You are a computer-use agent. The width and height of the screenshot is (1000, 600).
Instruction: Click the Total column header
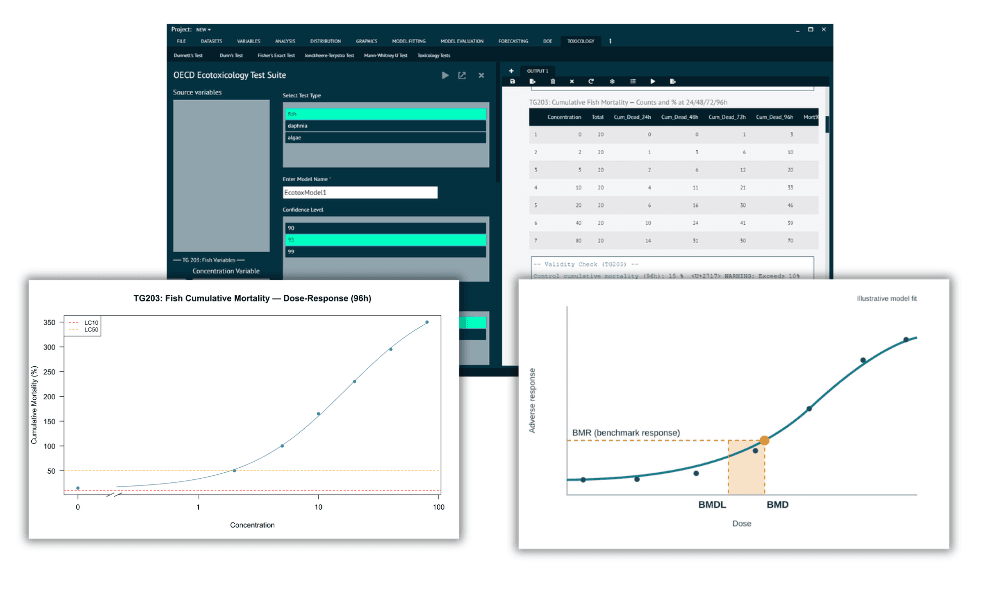tap(598, 117)
